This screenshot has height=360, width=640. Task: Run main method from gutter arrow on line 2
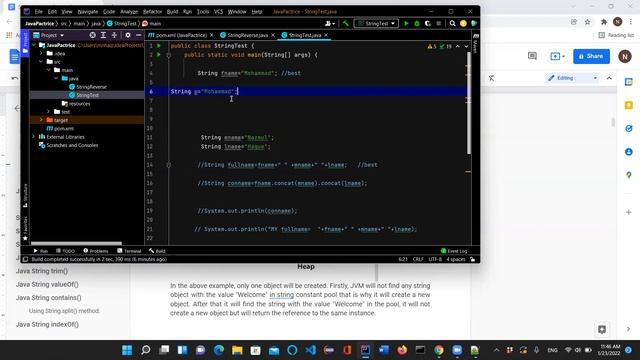pyautogui.click(x=159, y=55)
